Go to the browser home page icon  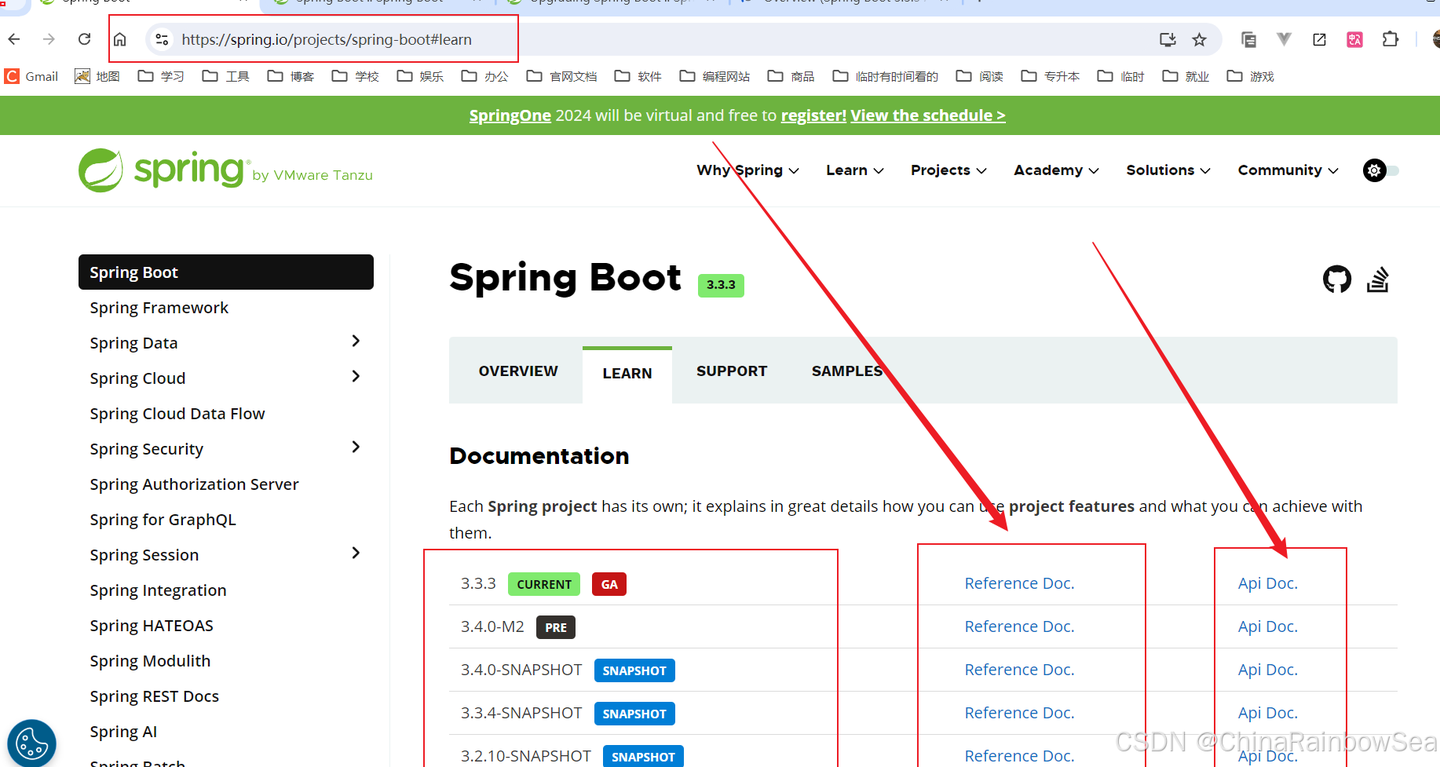coord(120,40)
